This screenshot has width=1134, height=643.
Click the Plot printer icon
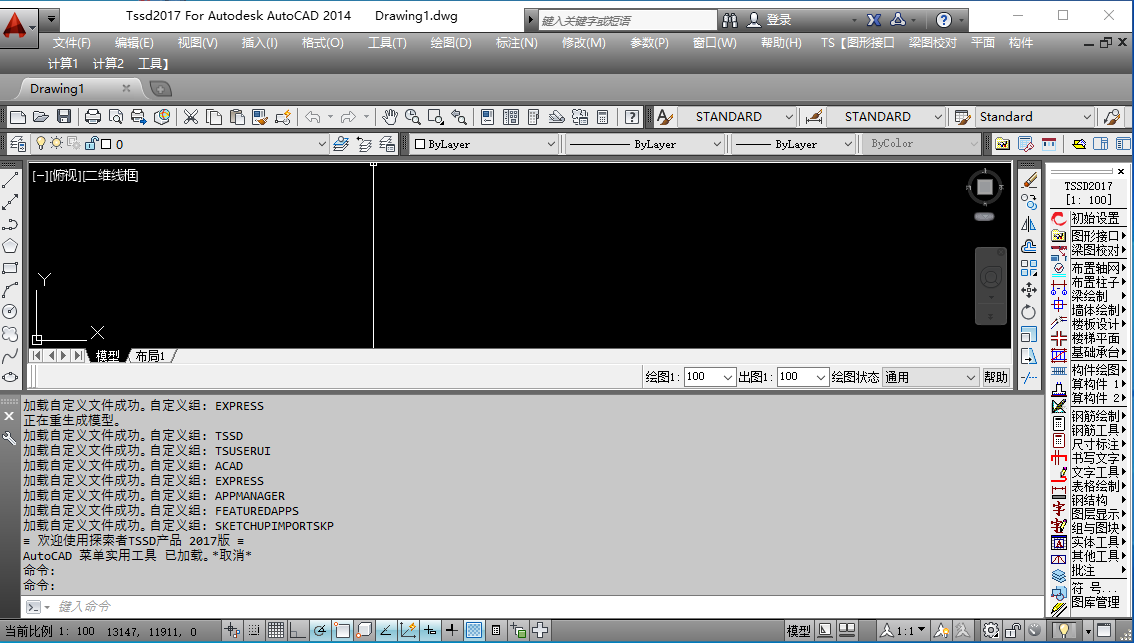point(93,116)
